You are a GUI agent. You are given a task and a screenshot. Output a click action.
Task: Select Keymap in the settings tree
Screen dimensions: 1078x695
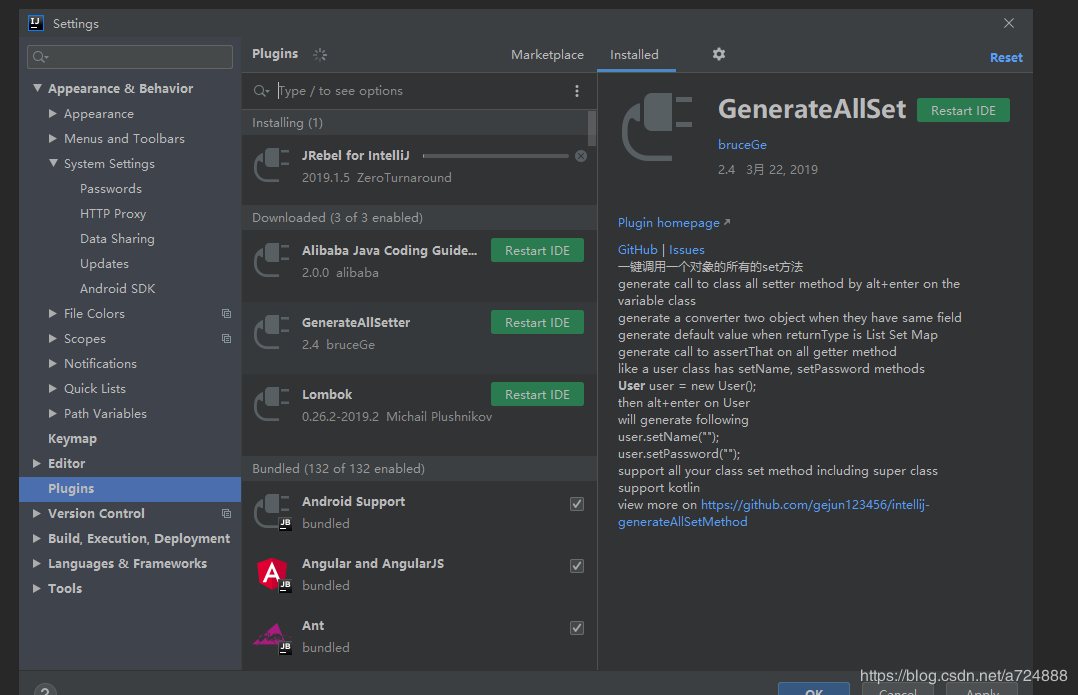click(x=72, y=439)
